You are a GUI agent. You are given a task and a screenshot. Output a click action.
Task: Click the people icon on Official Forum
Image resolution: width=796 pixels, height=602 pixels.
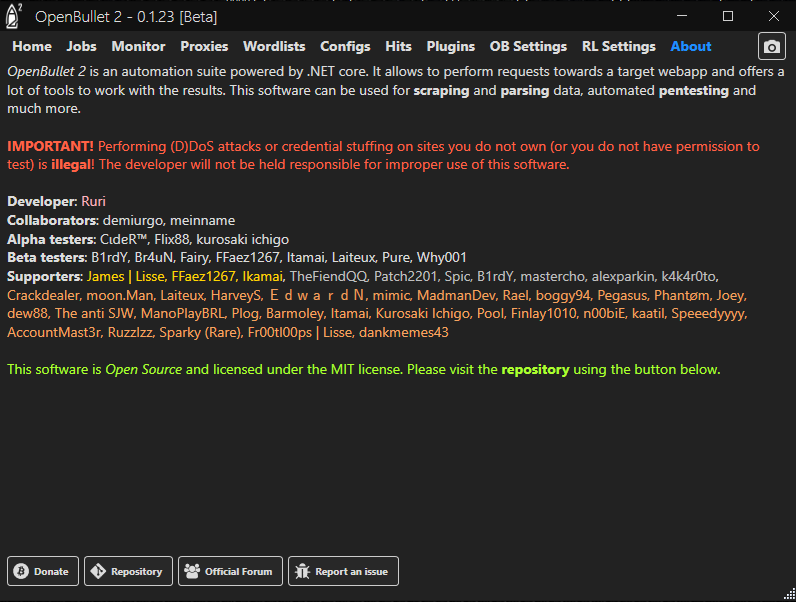[x=192, y=572]
